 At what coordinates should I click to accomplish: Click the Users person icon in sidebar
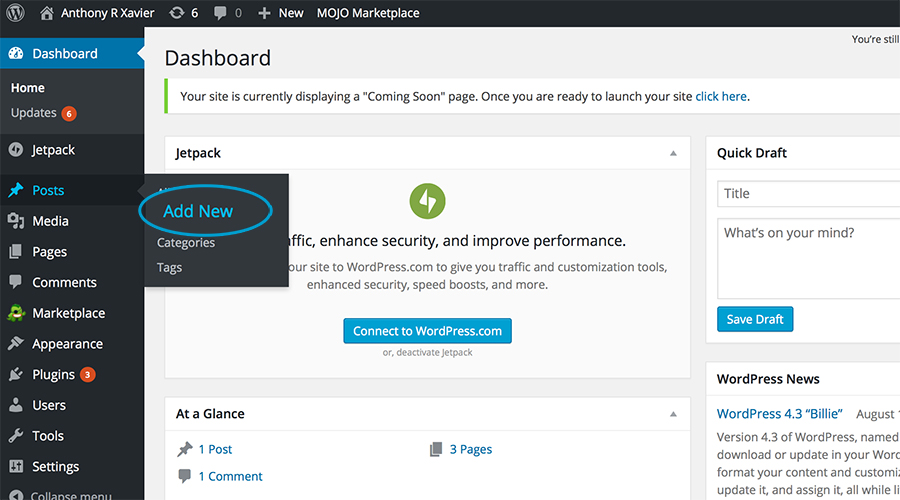point(16,405)
